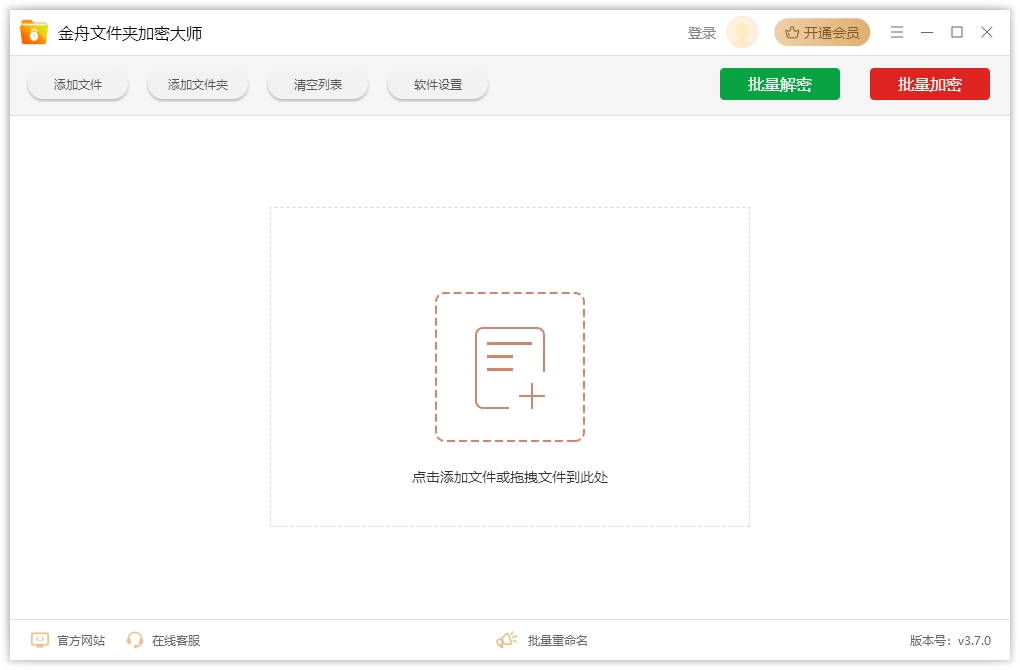The image size is (1020, 670).
Task: Open the hamburger menu icon
Action: pos(896,32)
